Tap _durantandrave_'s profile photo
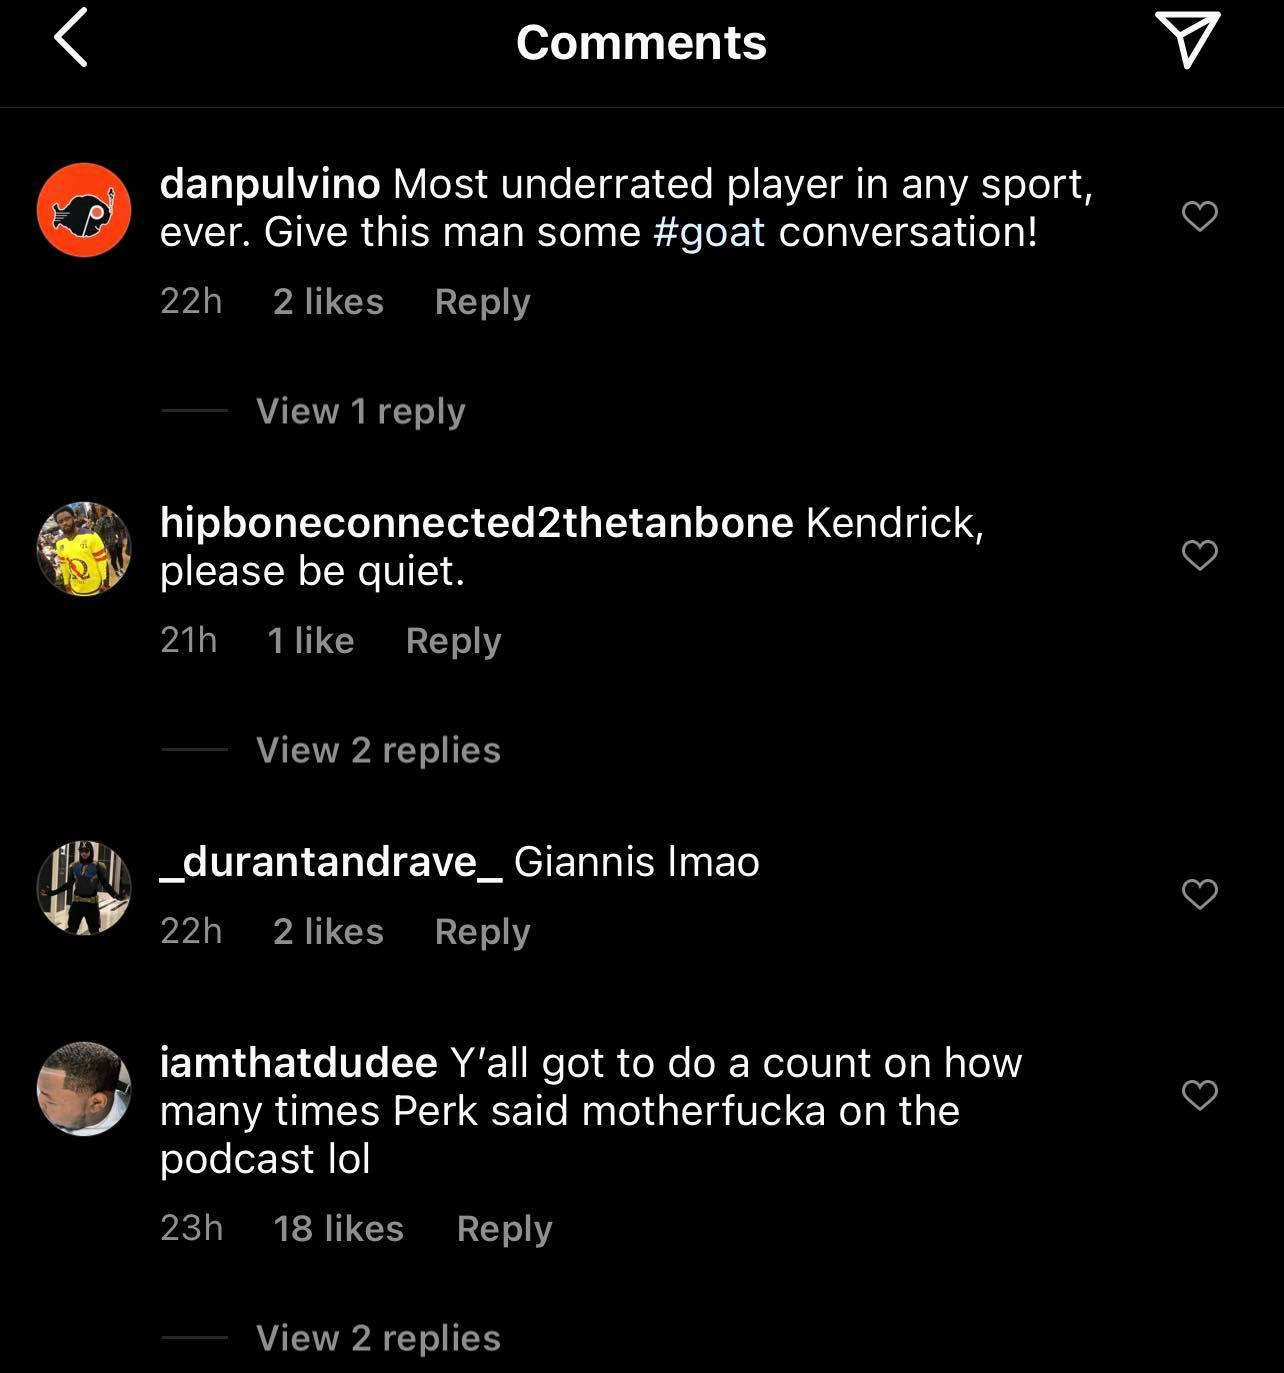The height and width of the screenshot is (1373, 1284). [x=84, y=888]
